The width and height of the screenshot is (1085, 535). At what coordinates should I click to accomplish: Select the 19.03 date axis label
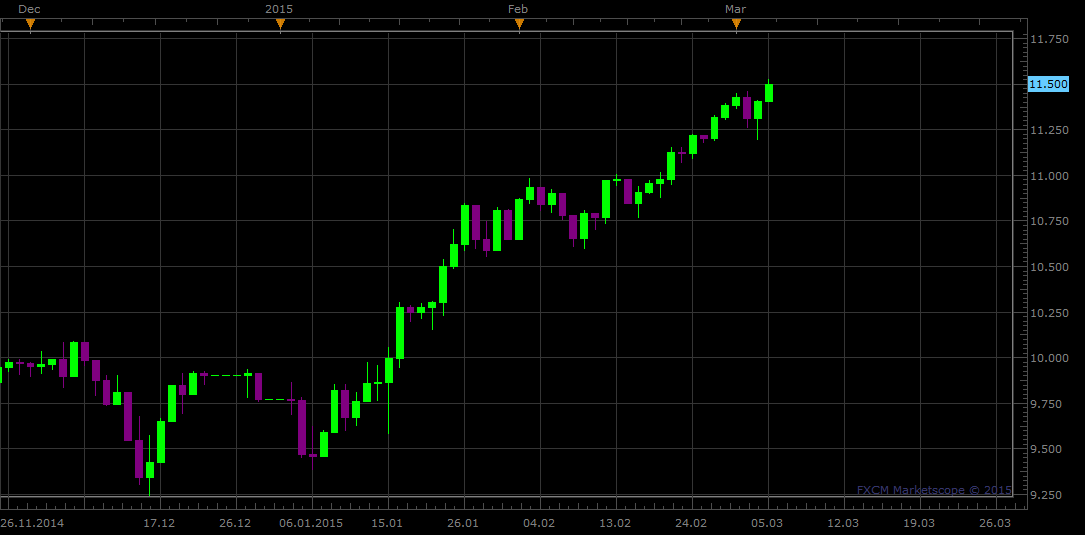(x=919, y=523)
